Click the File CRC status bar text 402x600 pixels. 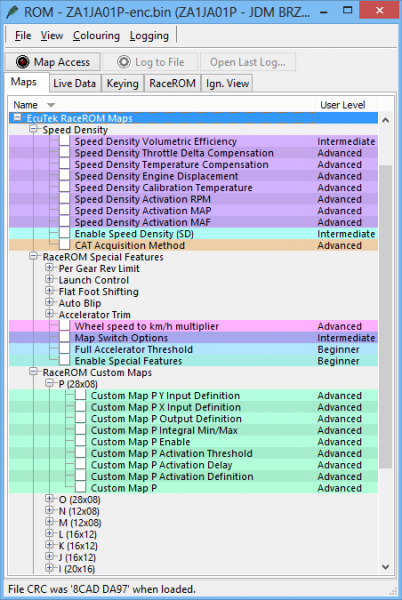tap(101, 589)
